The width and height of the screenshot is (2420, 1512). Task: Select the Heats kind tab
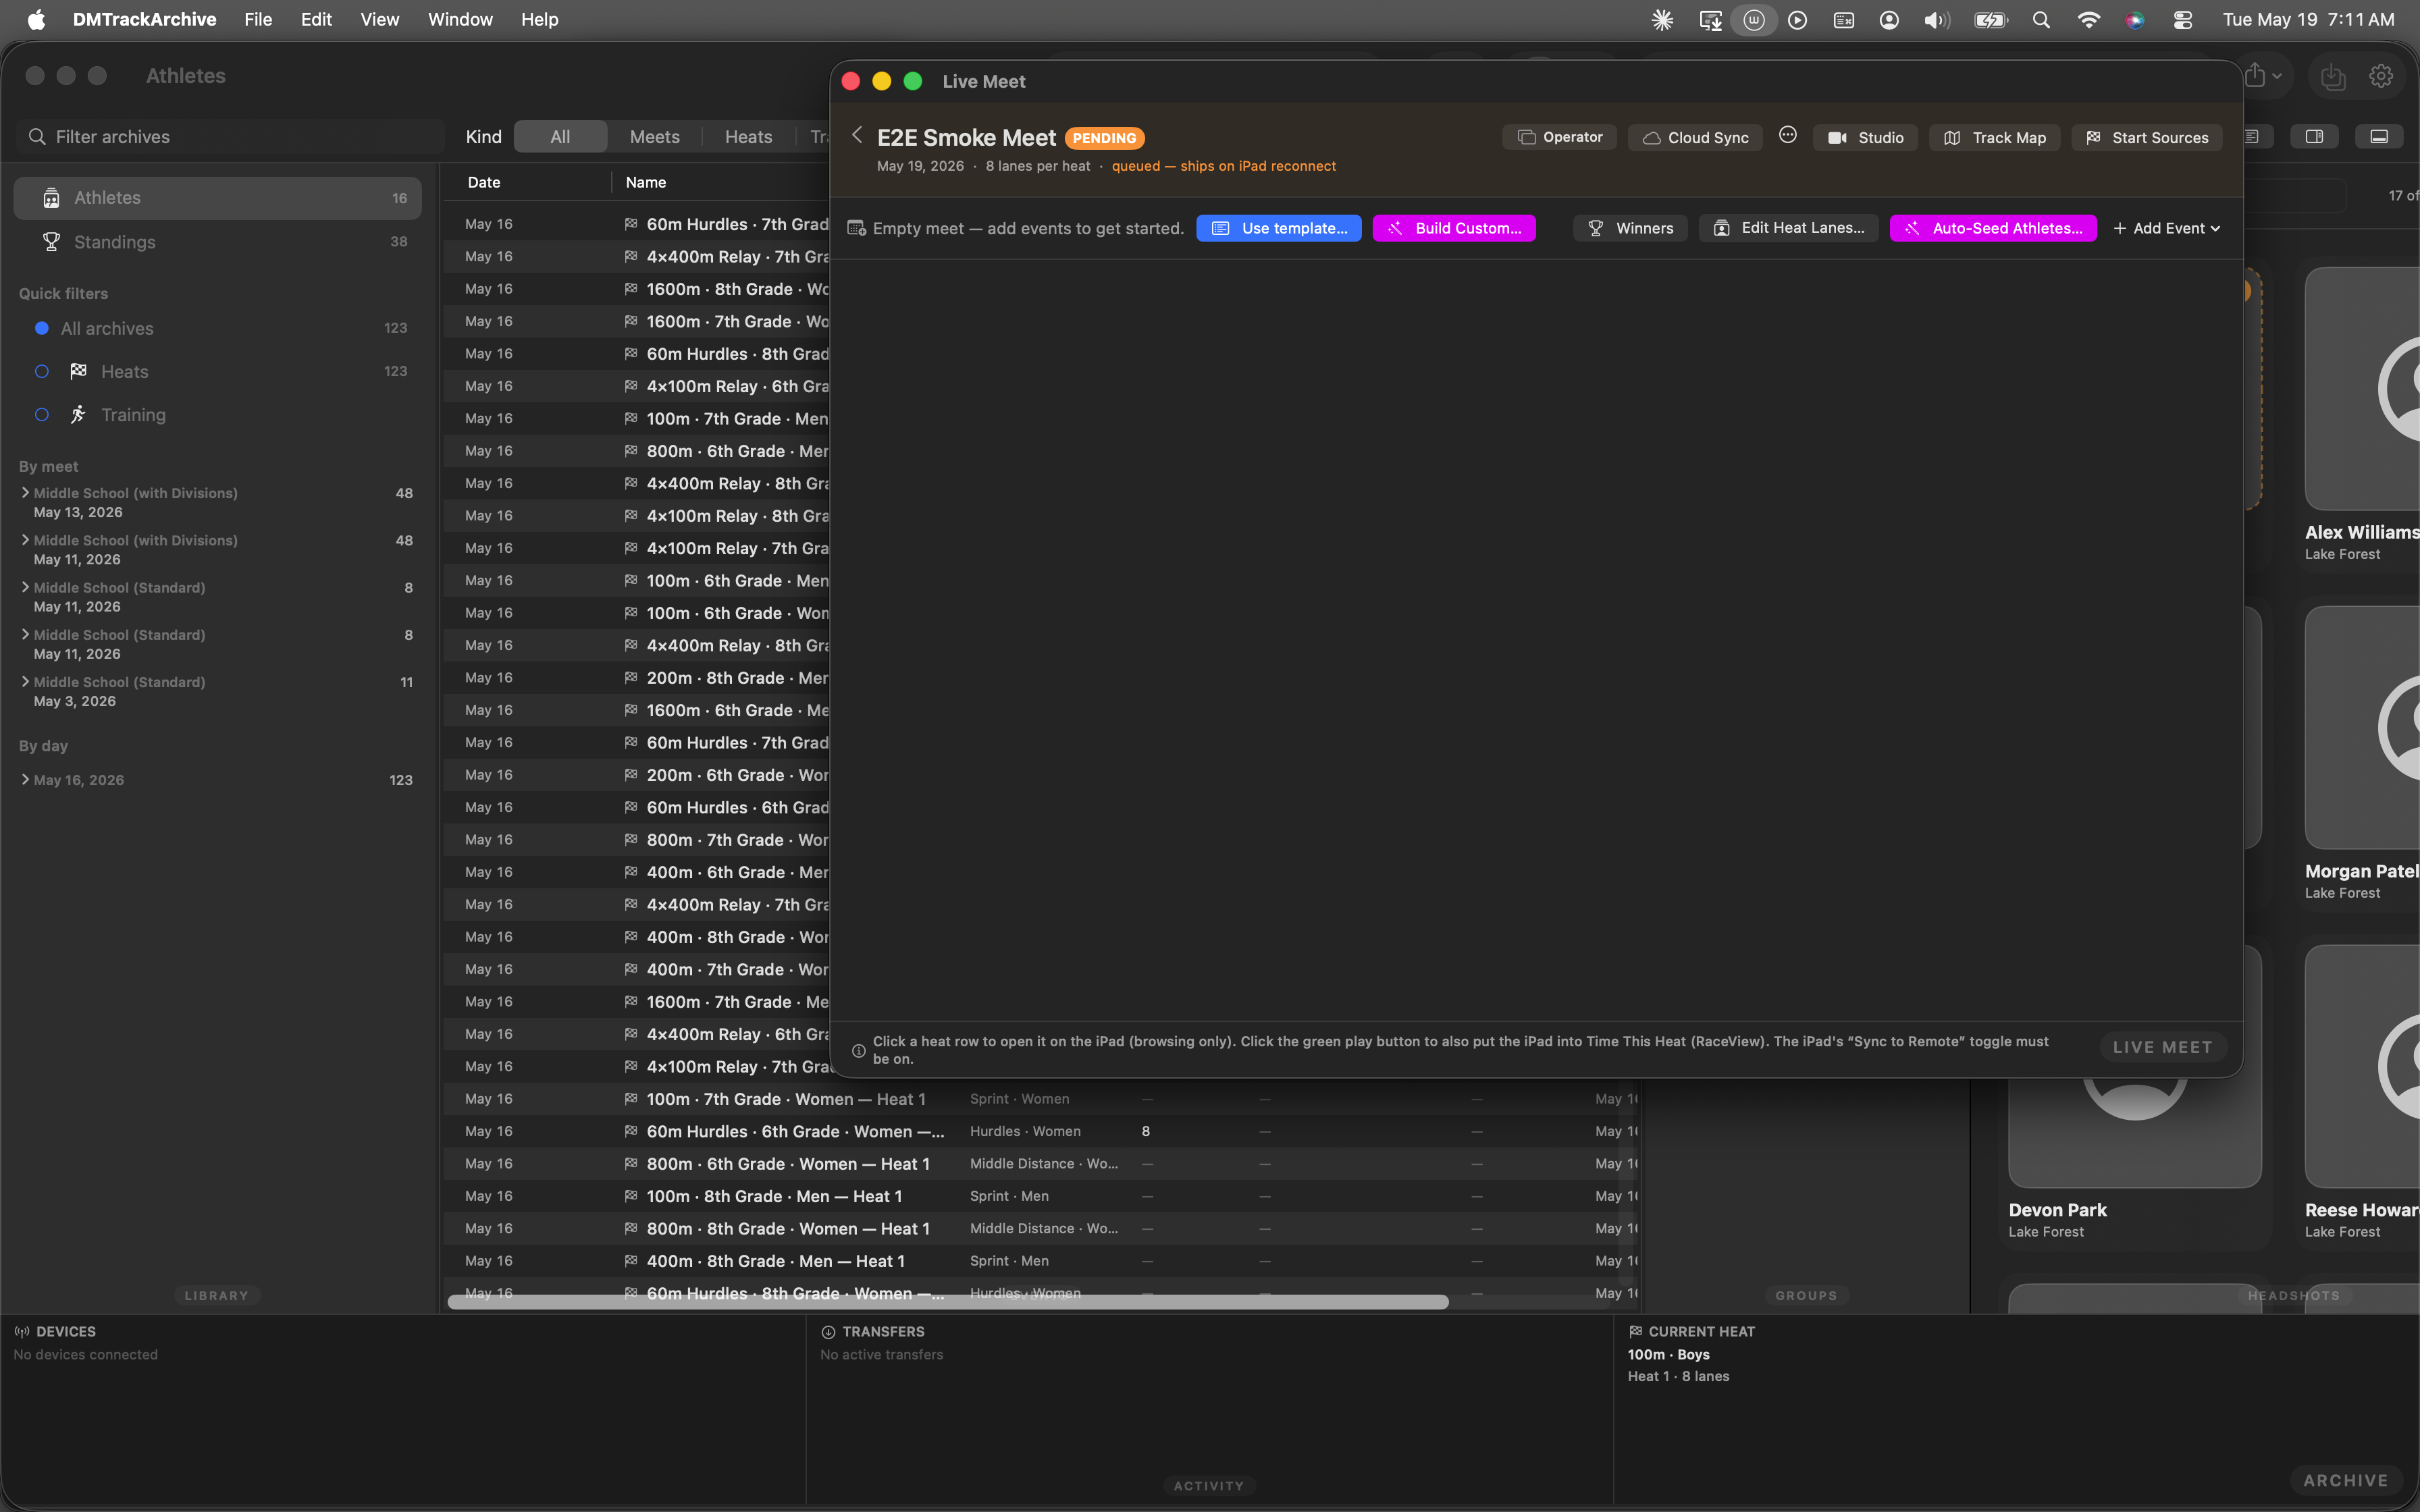click(x=748, y=137)
